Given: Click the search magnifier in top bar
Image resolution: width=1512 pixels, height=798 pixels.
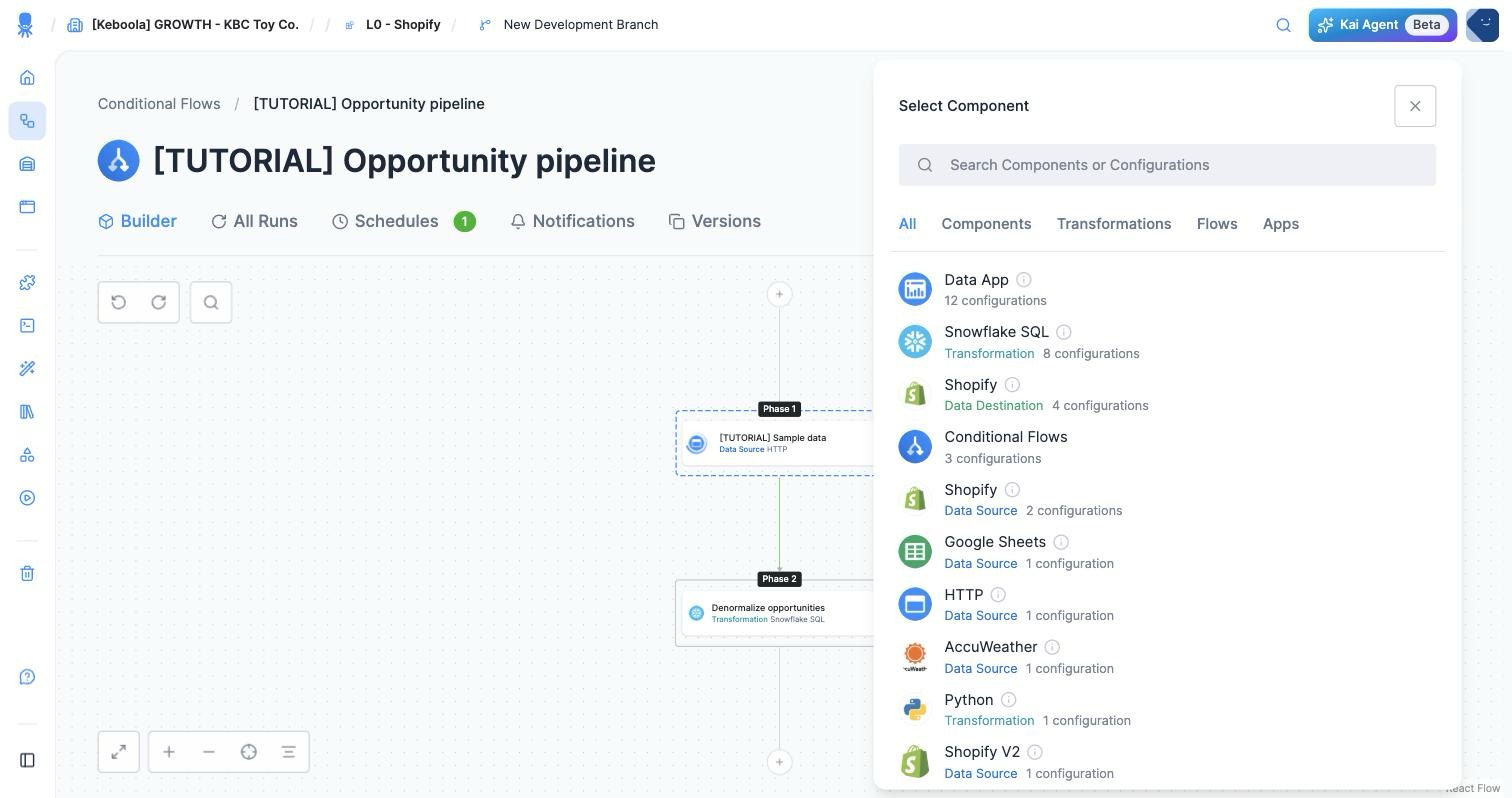Looking at the screenshot, I should (x=1284, y=25).
